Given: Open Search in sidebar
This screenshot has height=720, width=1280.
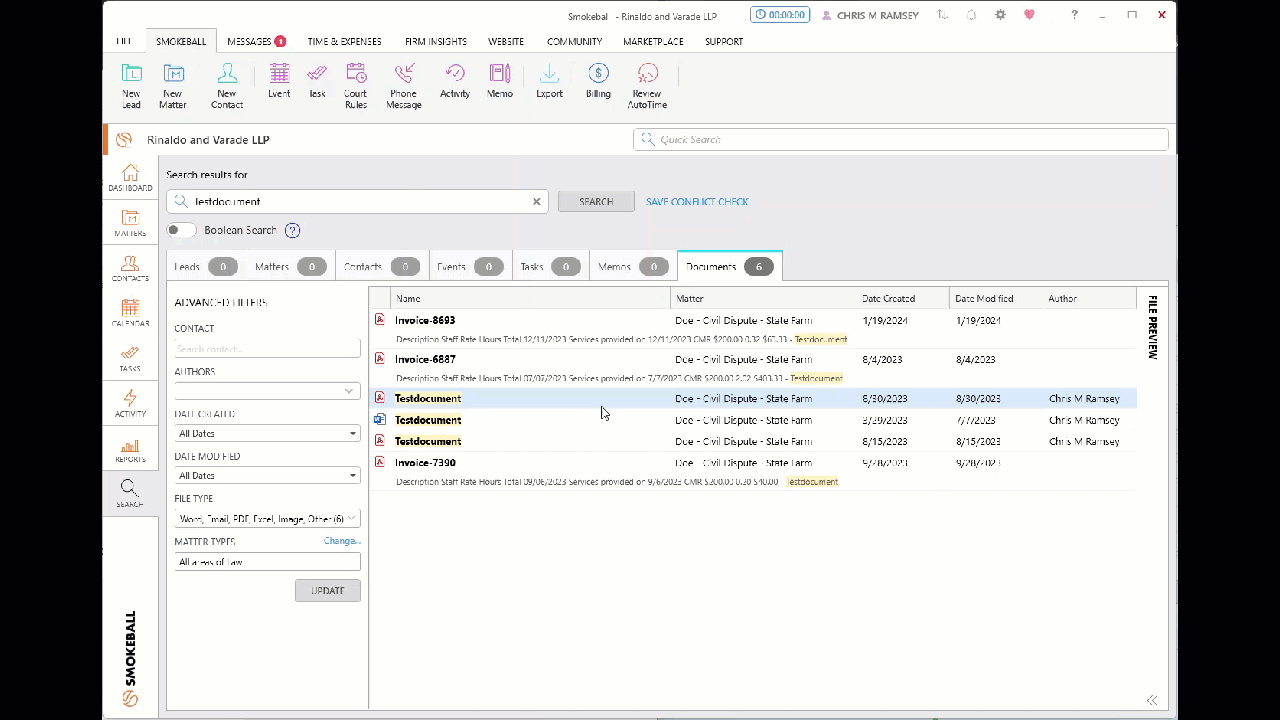Looking at the screenshot, I should coord(130,493).
